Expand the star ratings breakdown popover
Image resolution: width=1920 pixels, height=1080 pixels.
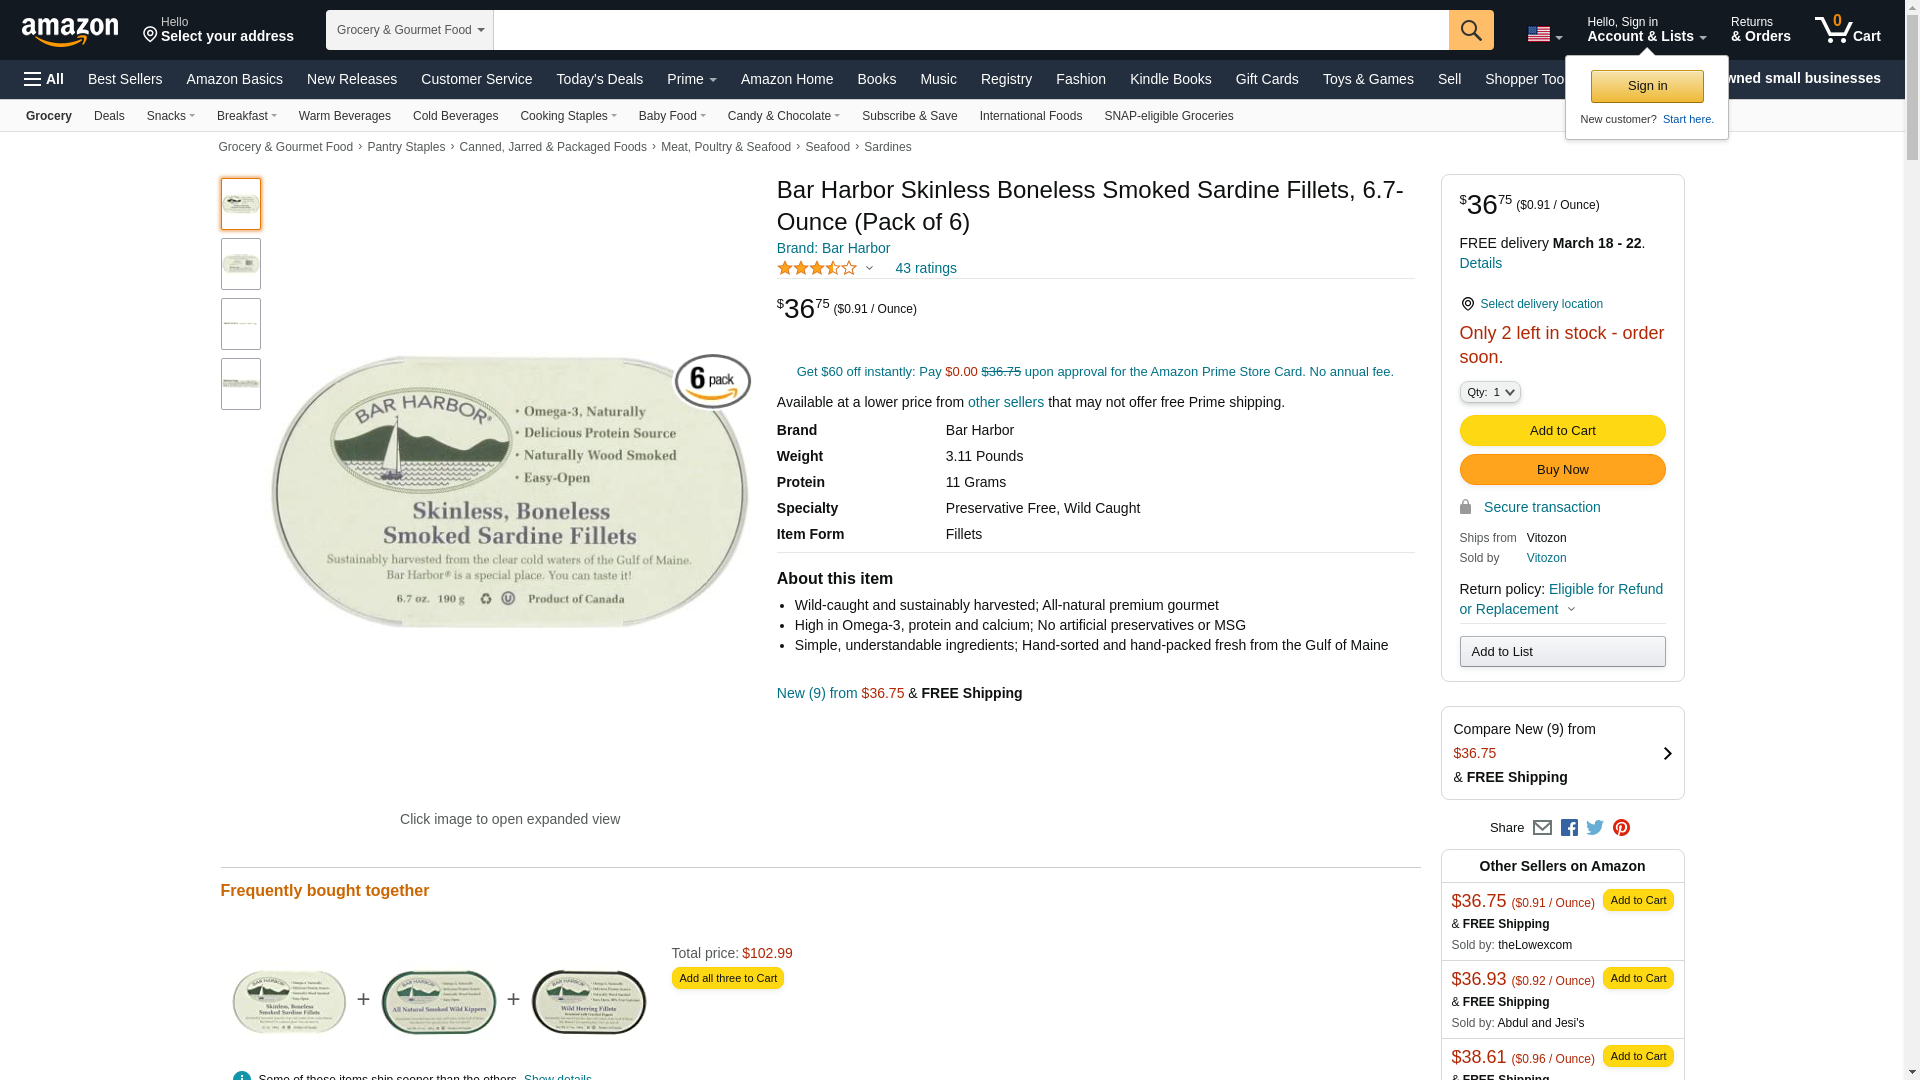tap(869, 268)
